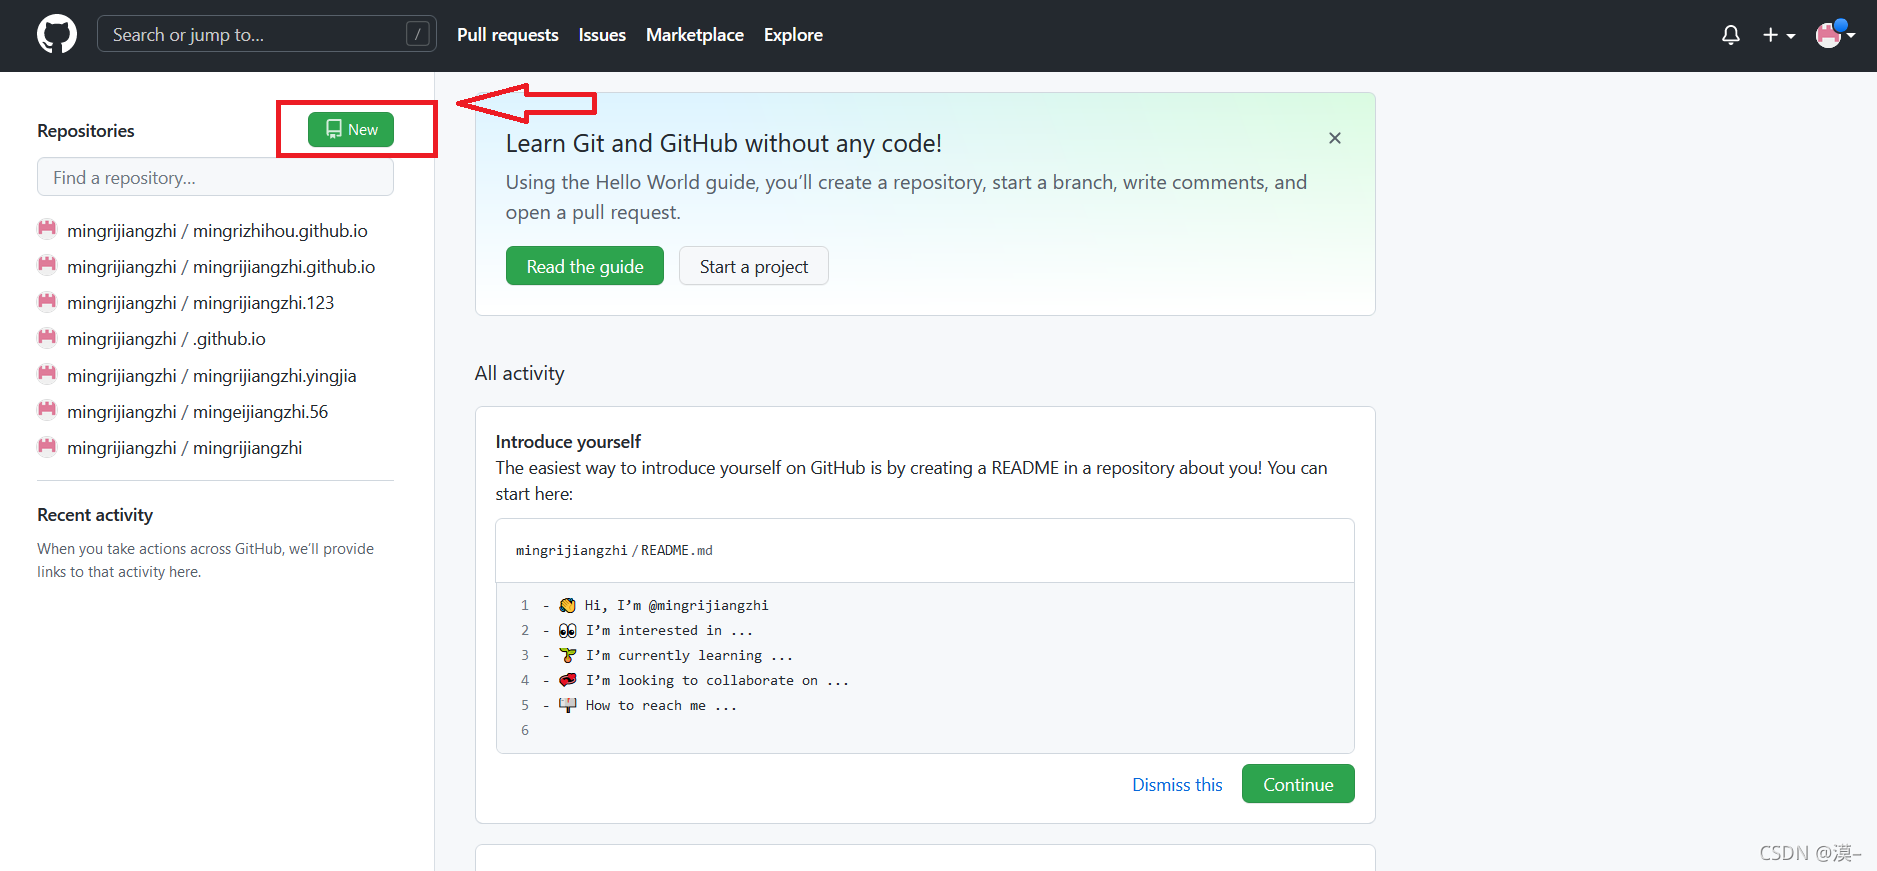This screenshot has width=1877, height=871.
Task: Open repository mingeijiangzhi.56
Action: 197,412
